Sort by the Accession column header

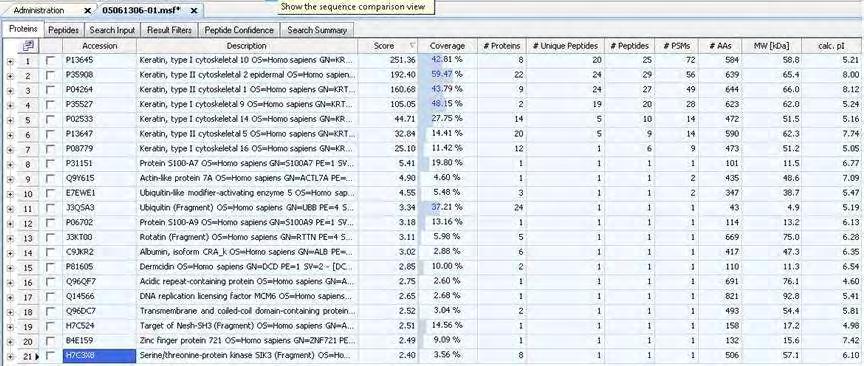coord(99,46)
